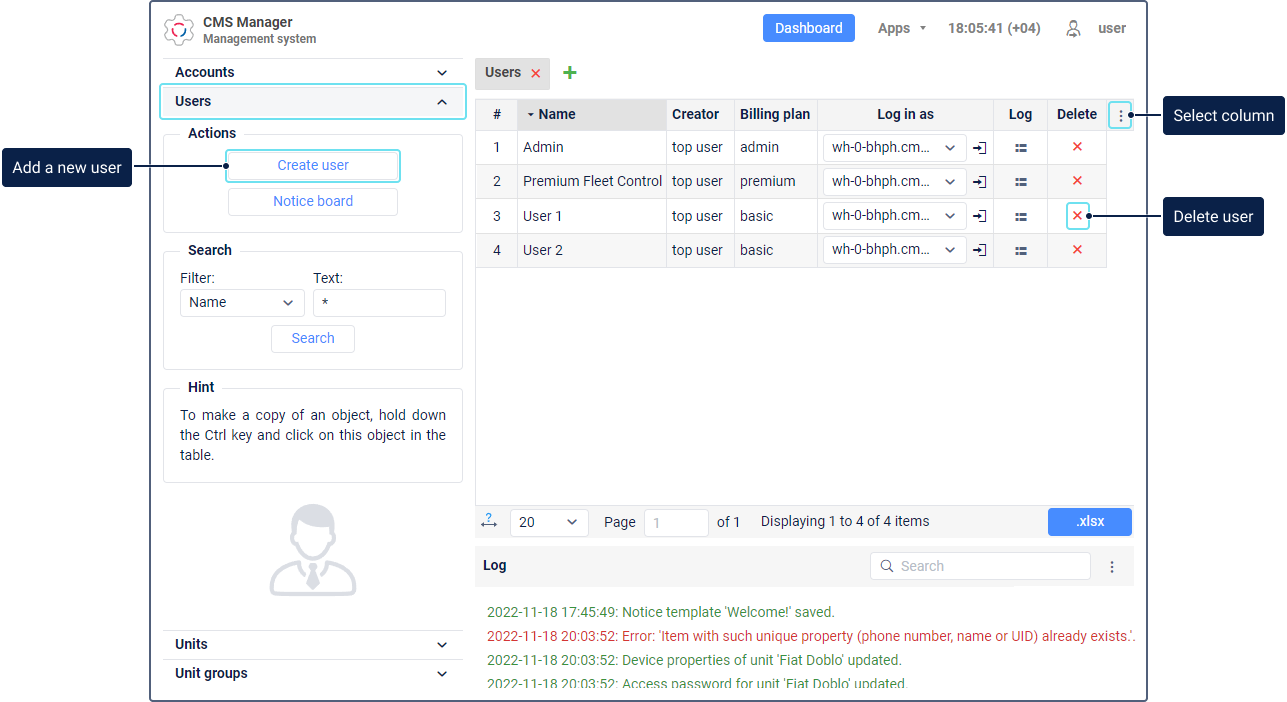Screen dimensions: 1287x702
Task: Close the Users tab
Action: pyautogui.click(x=536, y=74)
